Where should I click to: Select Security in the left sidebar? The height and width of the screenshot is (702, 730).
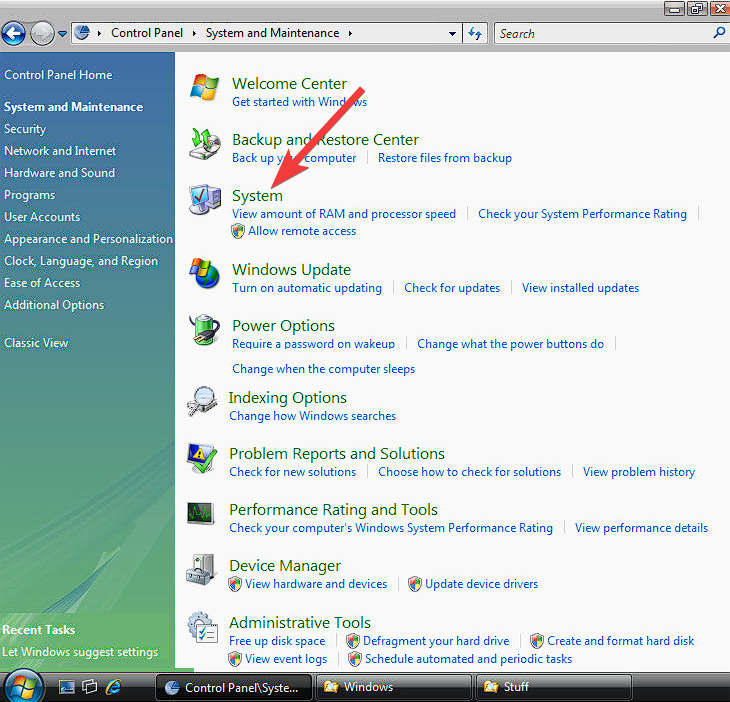click(x=25, y=129)
